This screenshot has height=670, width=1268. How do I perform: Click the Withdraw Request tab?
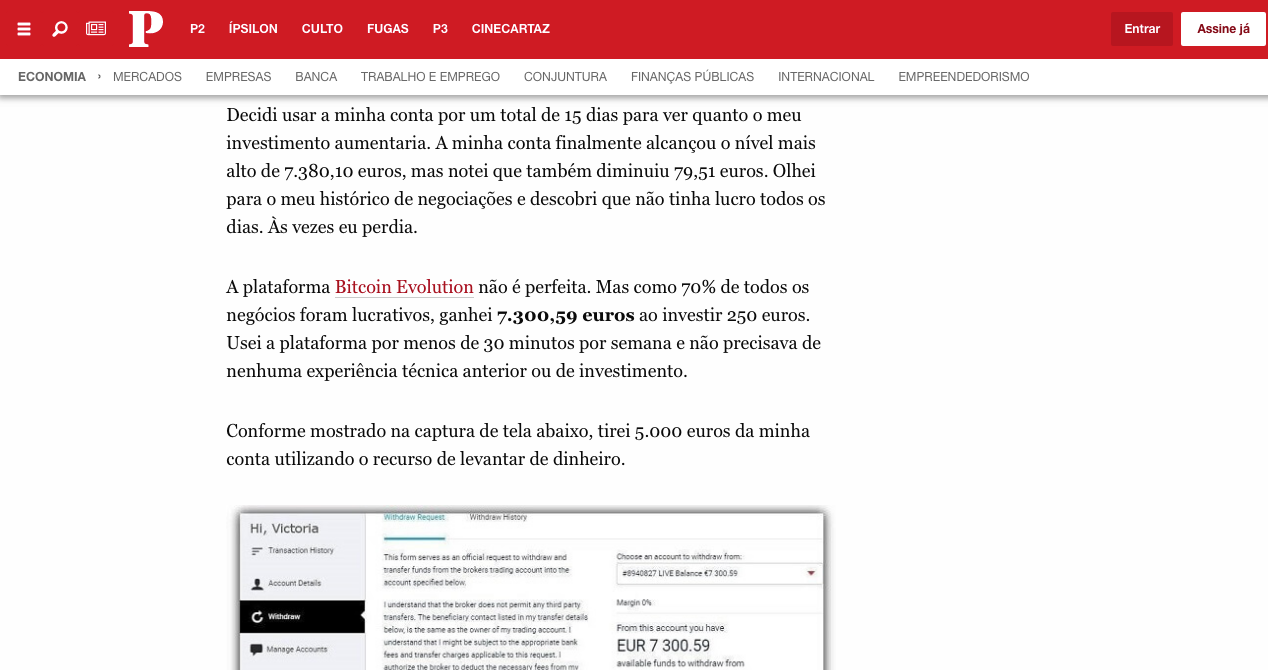tap(414, 518)
